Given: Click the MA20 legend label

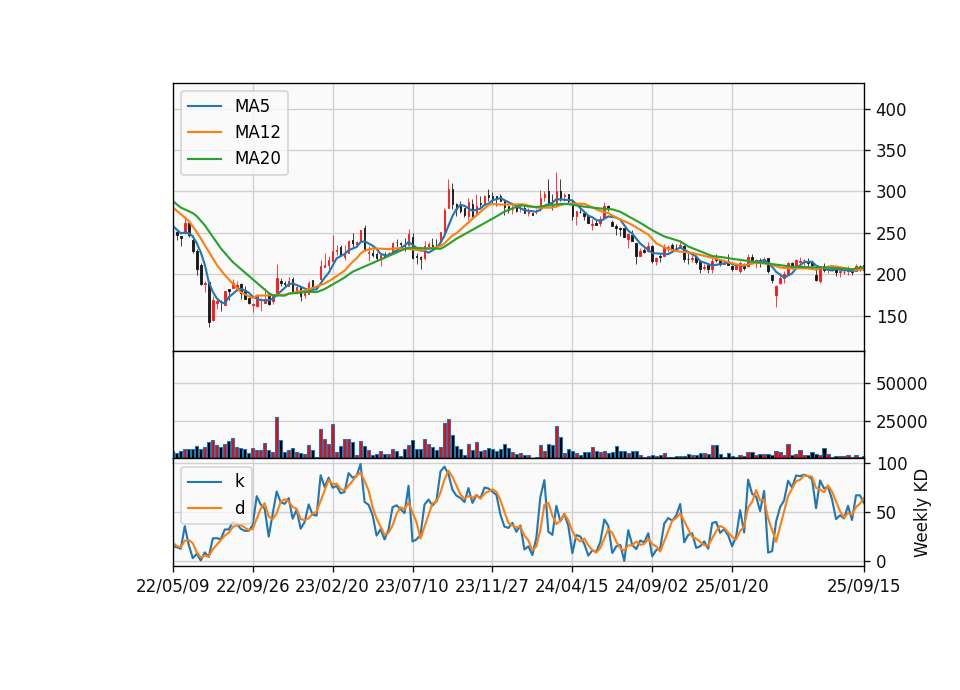Looking at the screenshot, I should pyautogui.click(x=257, y=158).
